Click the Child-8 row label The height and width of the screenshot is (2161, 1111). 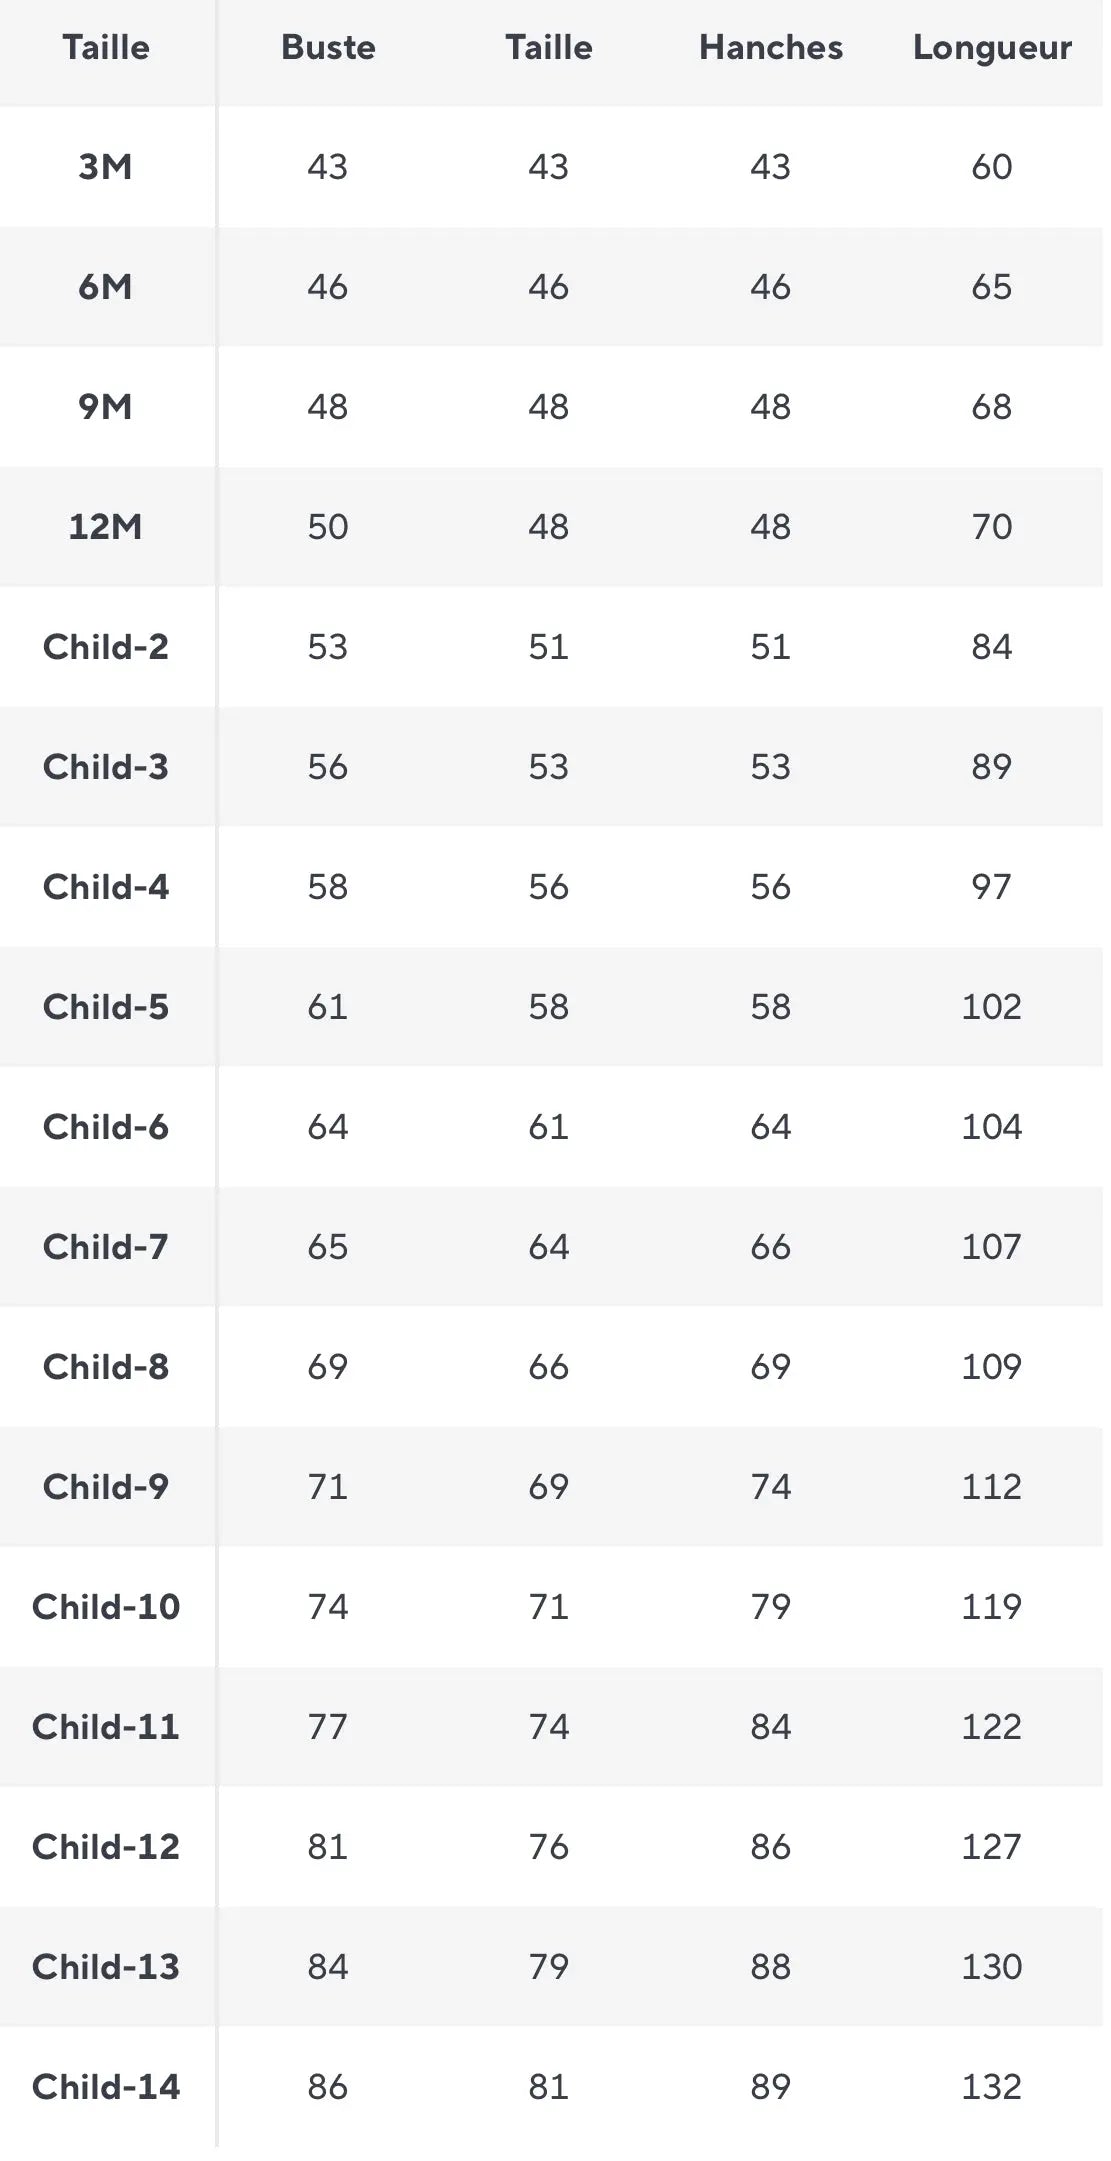105,1367
